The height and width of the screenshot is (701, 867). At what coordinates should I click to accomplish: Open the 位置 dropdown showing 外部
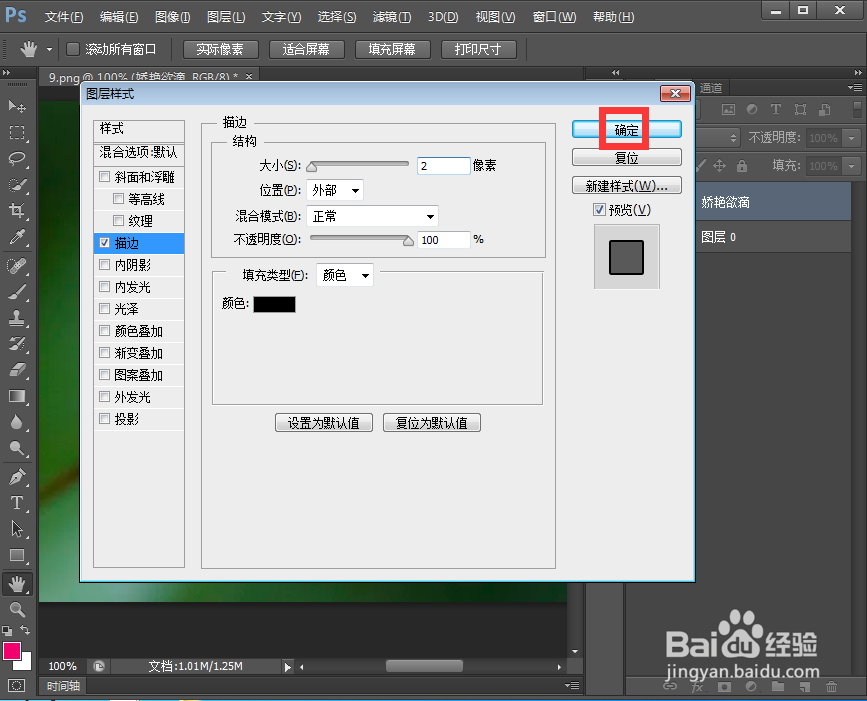click(335, 190)
